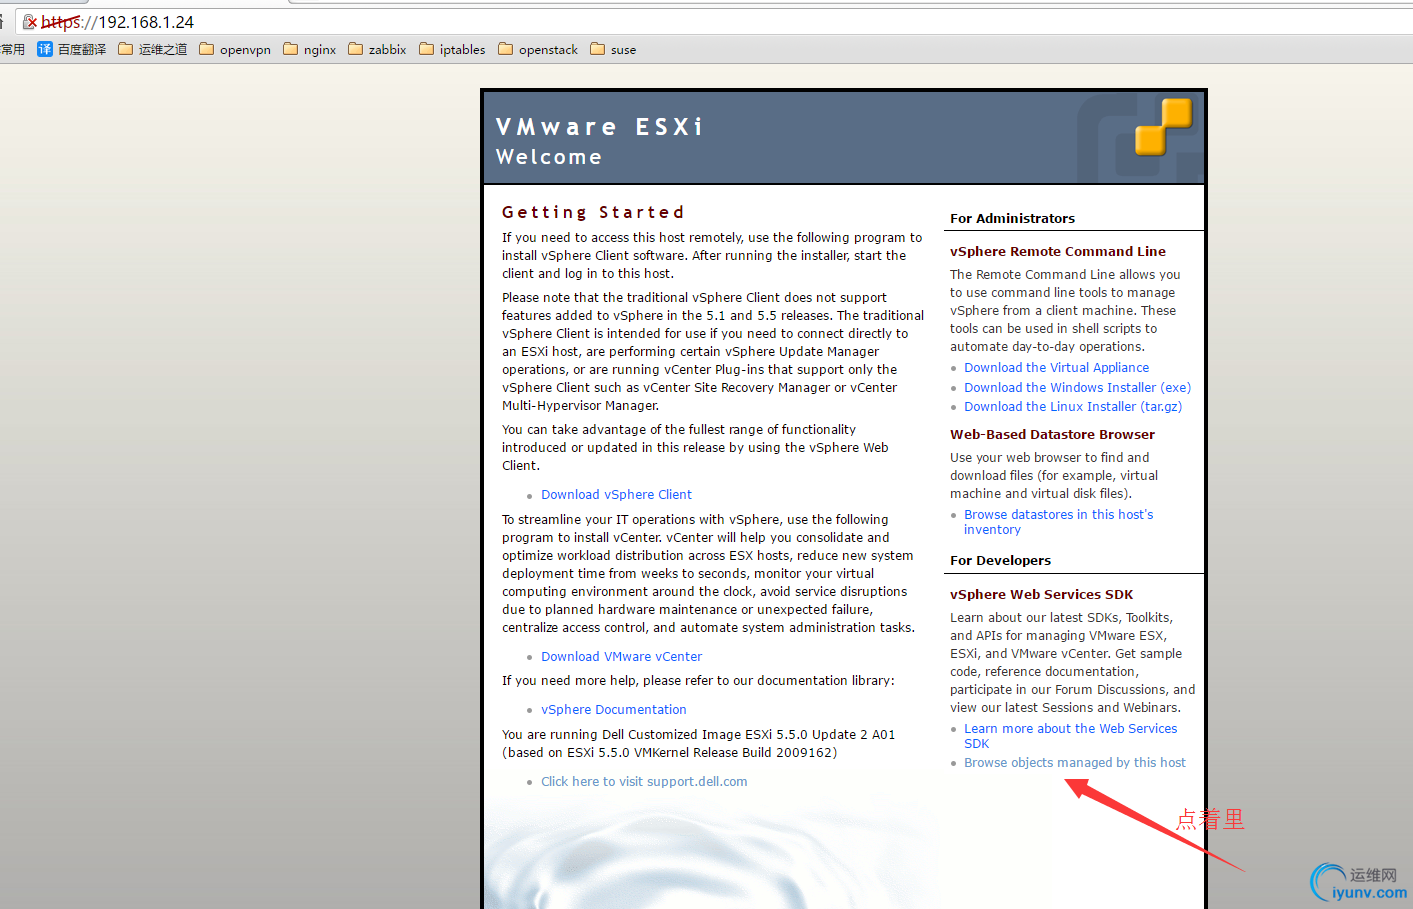
Task: Open the iptables bookmark folder
Action: [x=452, y=49]
